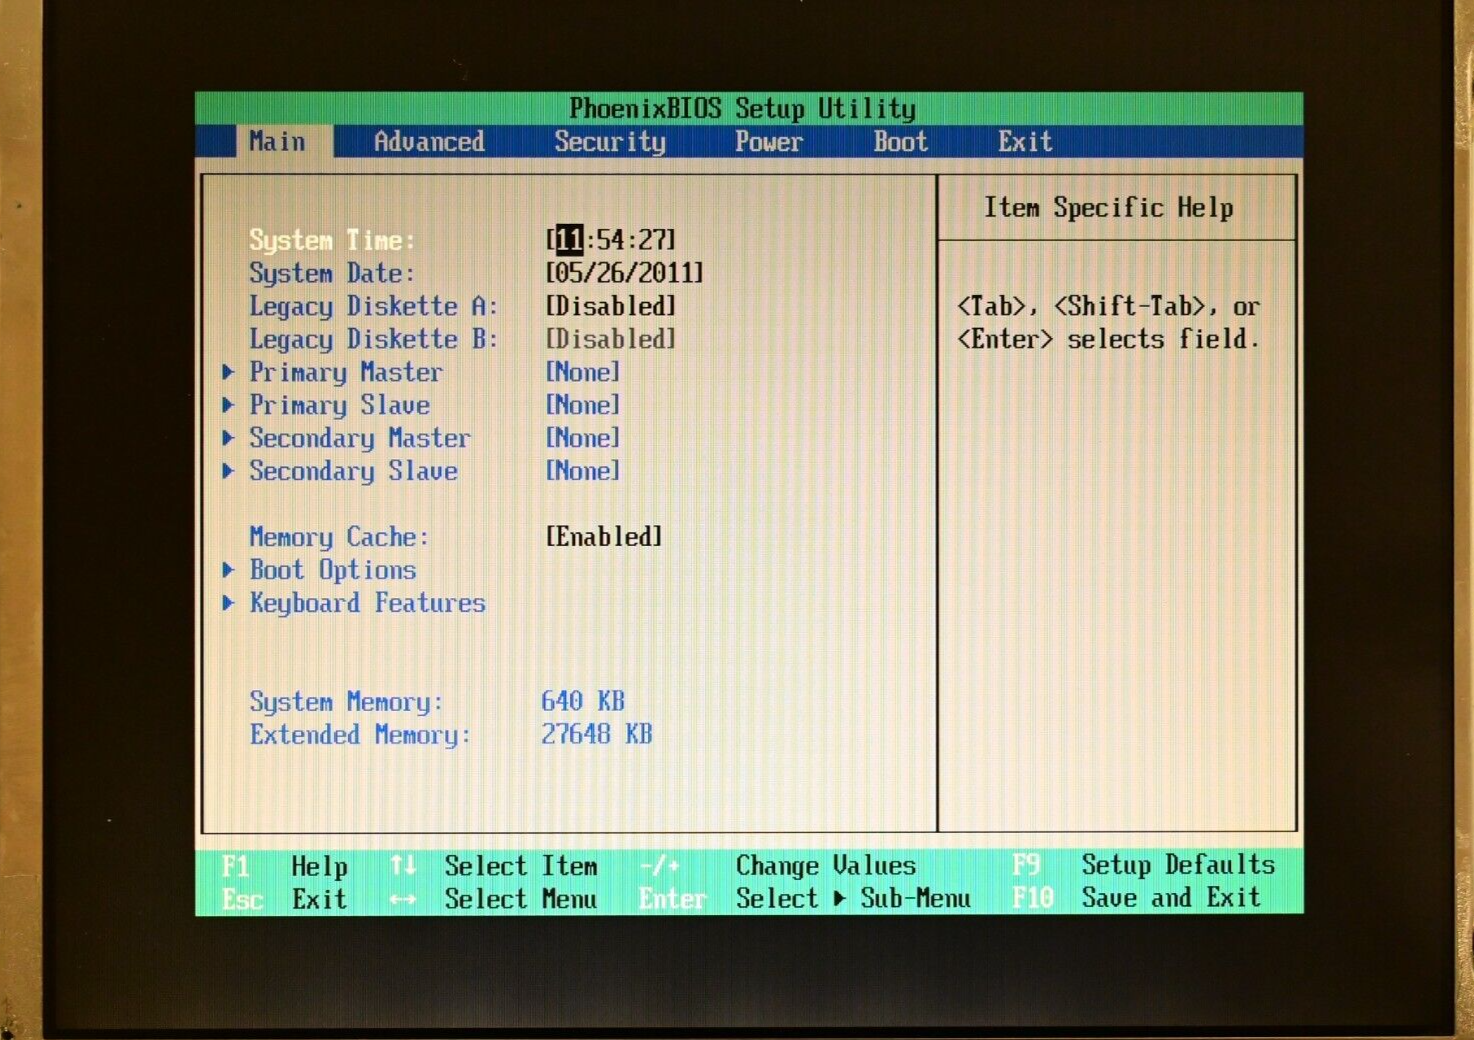The height and width of the screenshot is (1040, 1474).
Task: Open the Primary Master sub-menu label
Action: 346,372
